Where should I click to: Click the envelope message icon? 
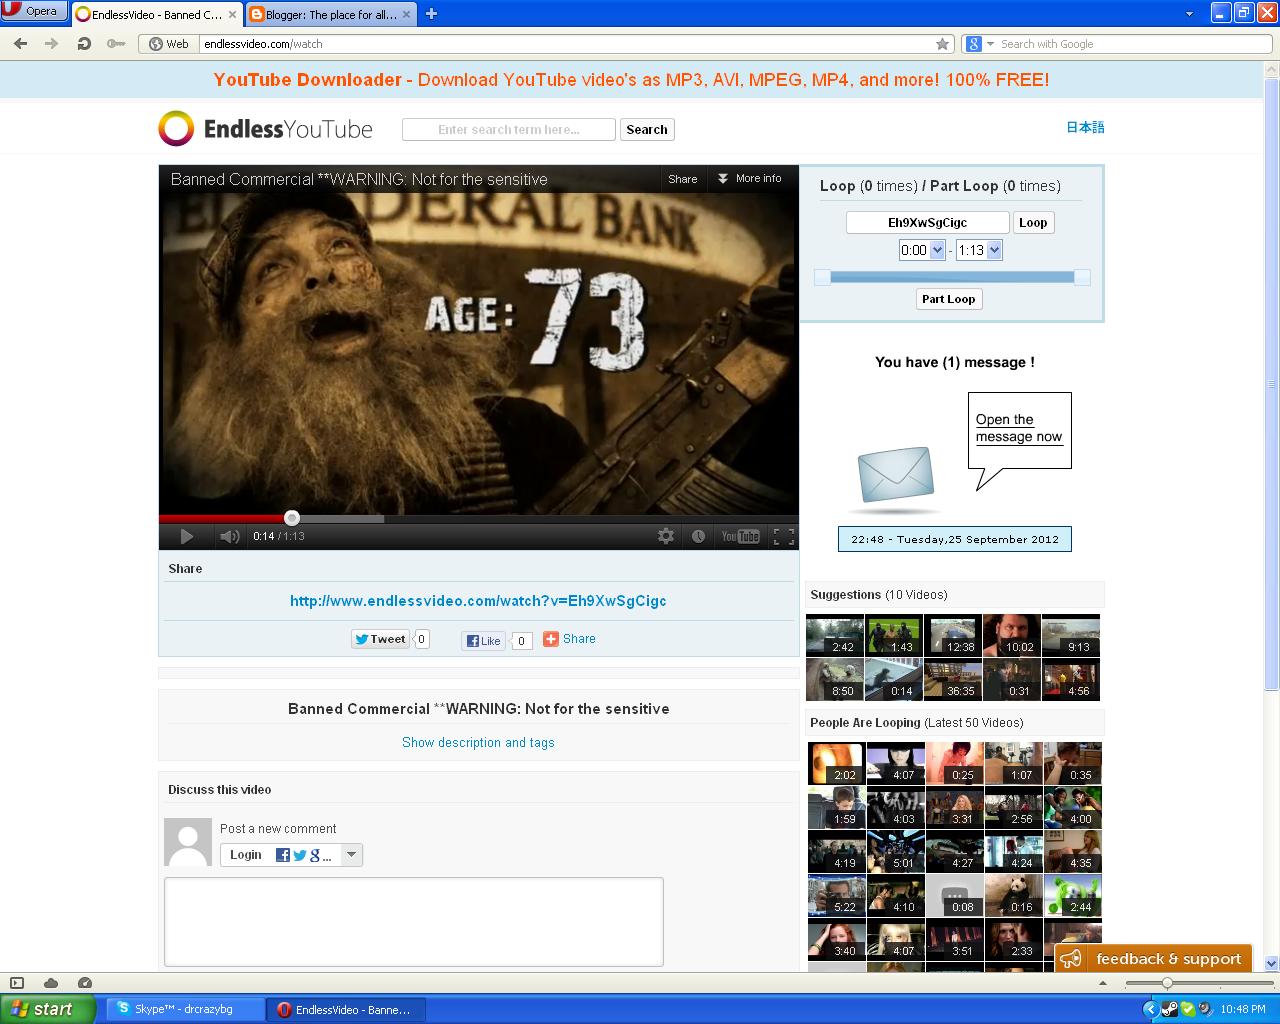pyautogui.click(x=896, y=475)
